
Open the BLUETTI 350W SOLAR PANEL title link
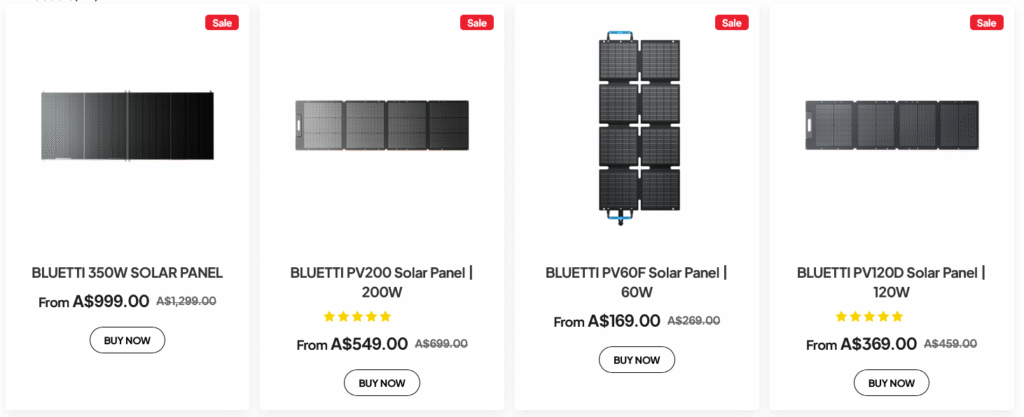coord(127,273)
